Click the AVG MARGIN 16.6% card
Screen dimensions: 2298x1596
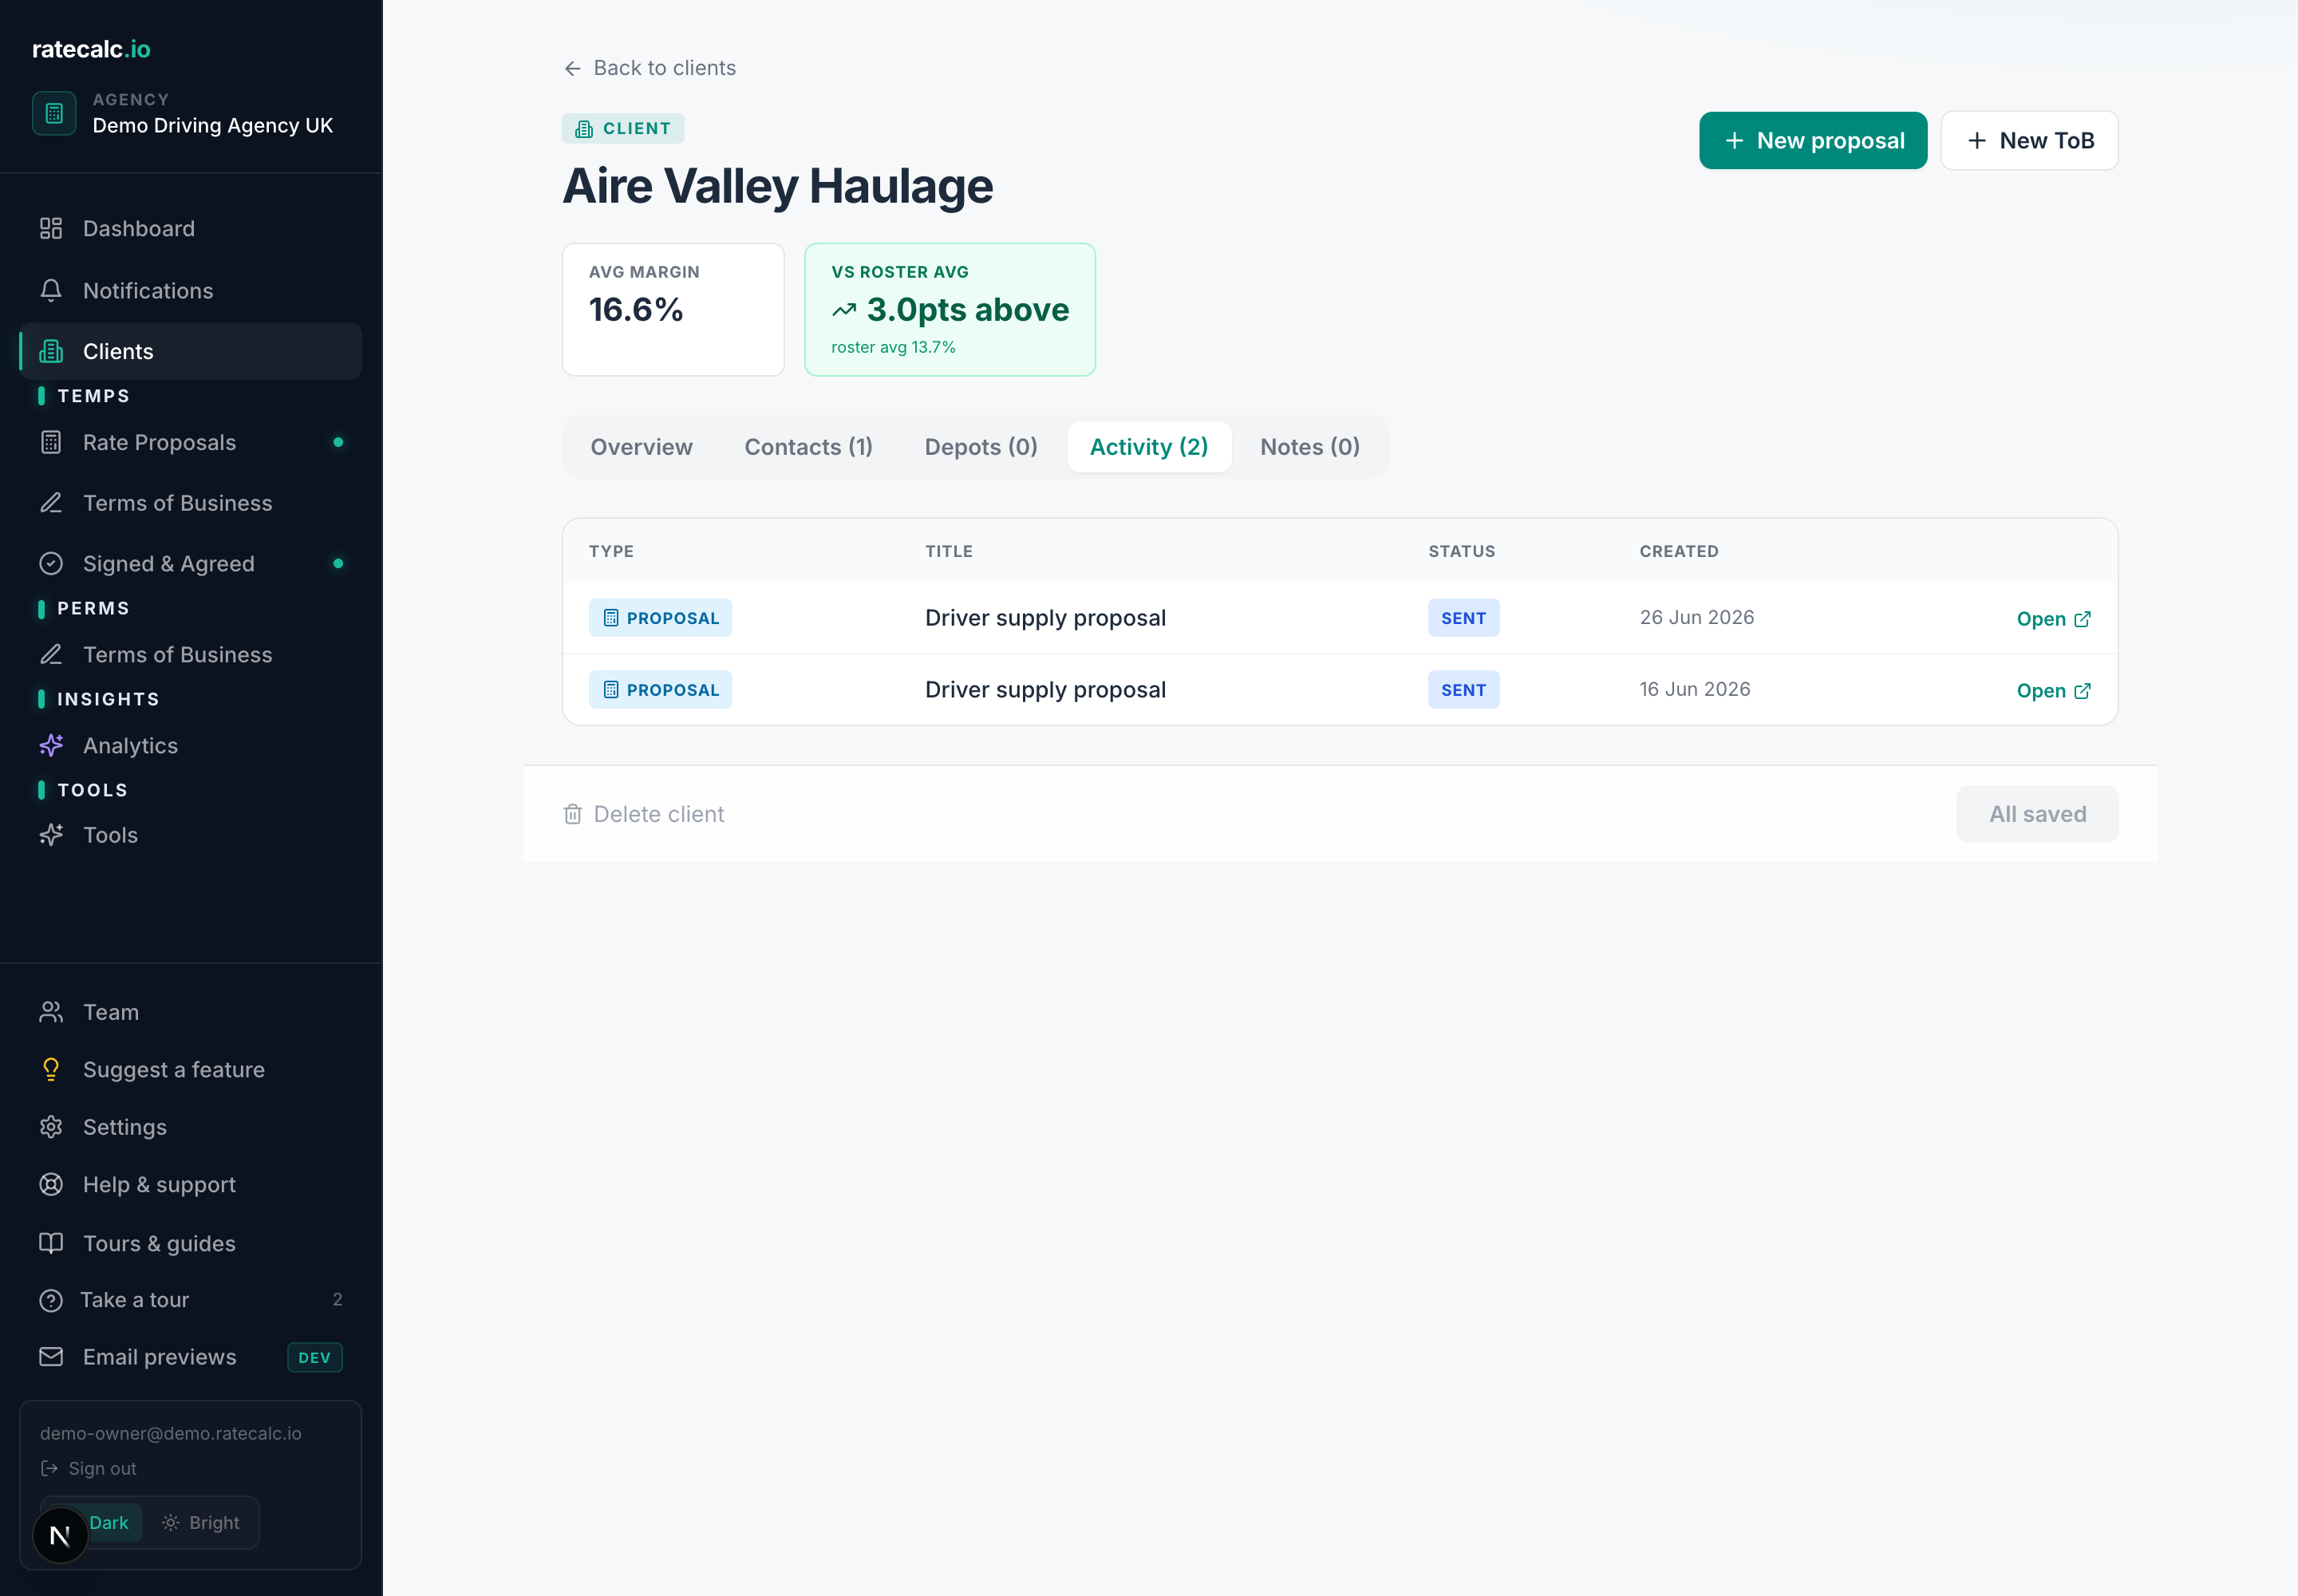tap(673, 310)
